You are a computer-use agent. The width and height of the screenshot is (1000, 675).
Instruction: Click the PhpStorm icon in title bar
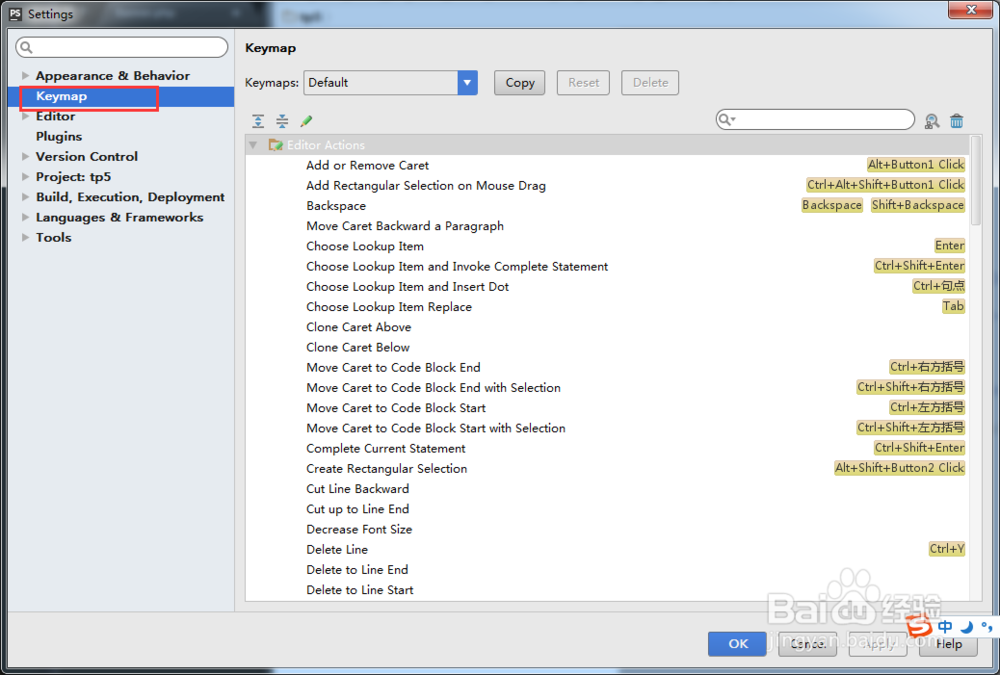tap(15, 13)
